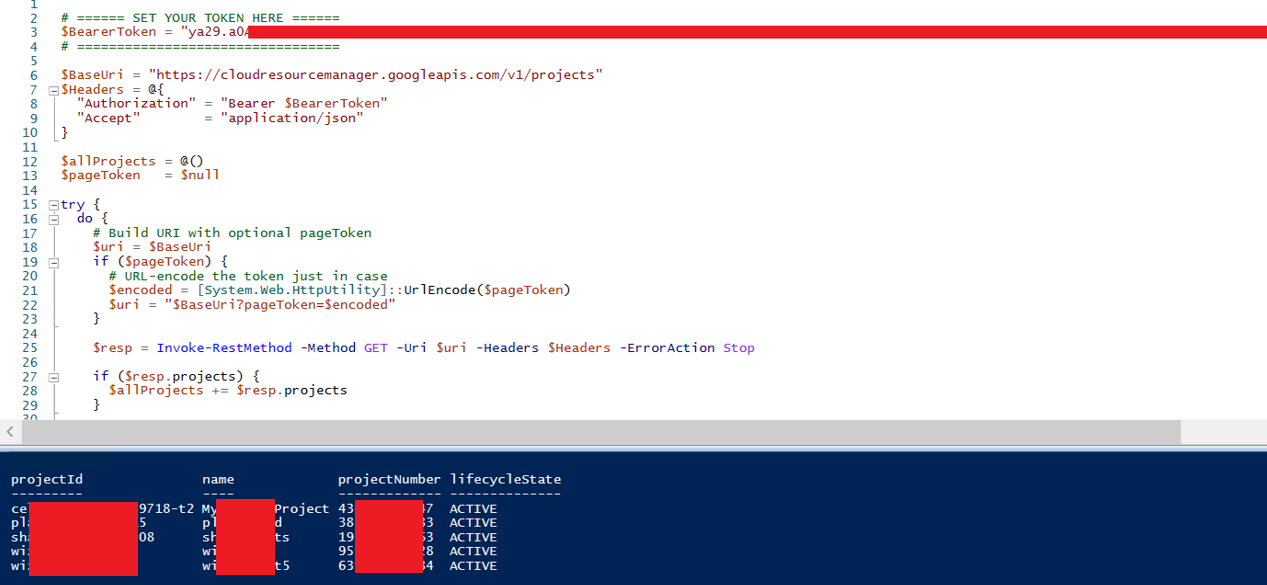Click line number 25 in the gutter
Image resolution: width=1267 pixels, height=585 pixels.
pyautogui.click(x=29, y=348)
